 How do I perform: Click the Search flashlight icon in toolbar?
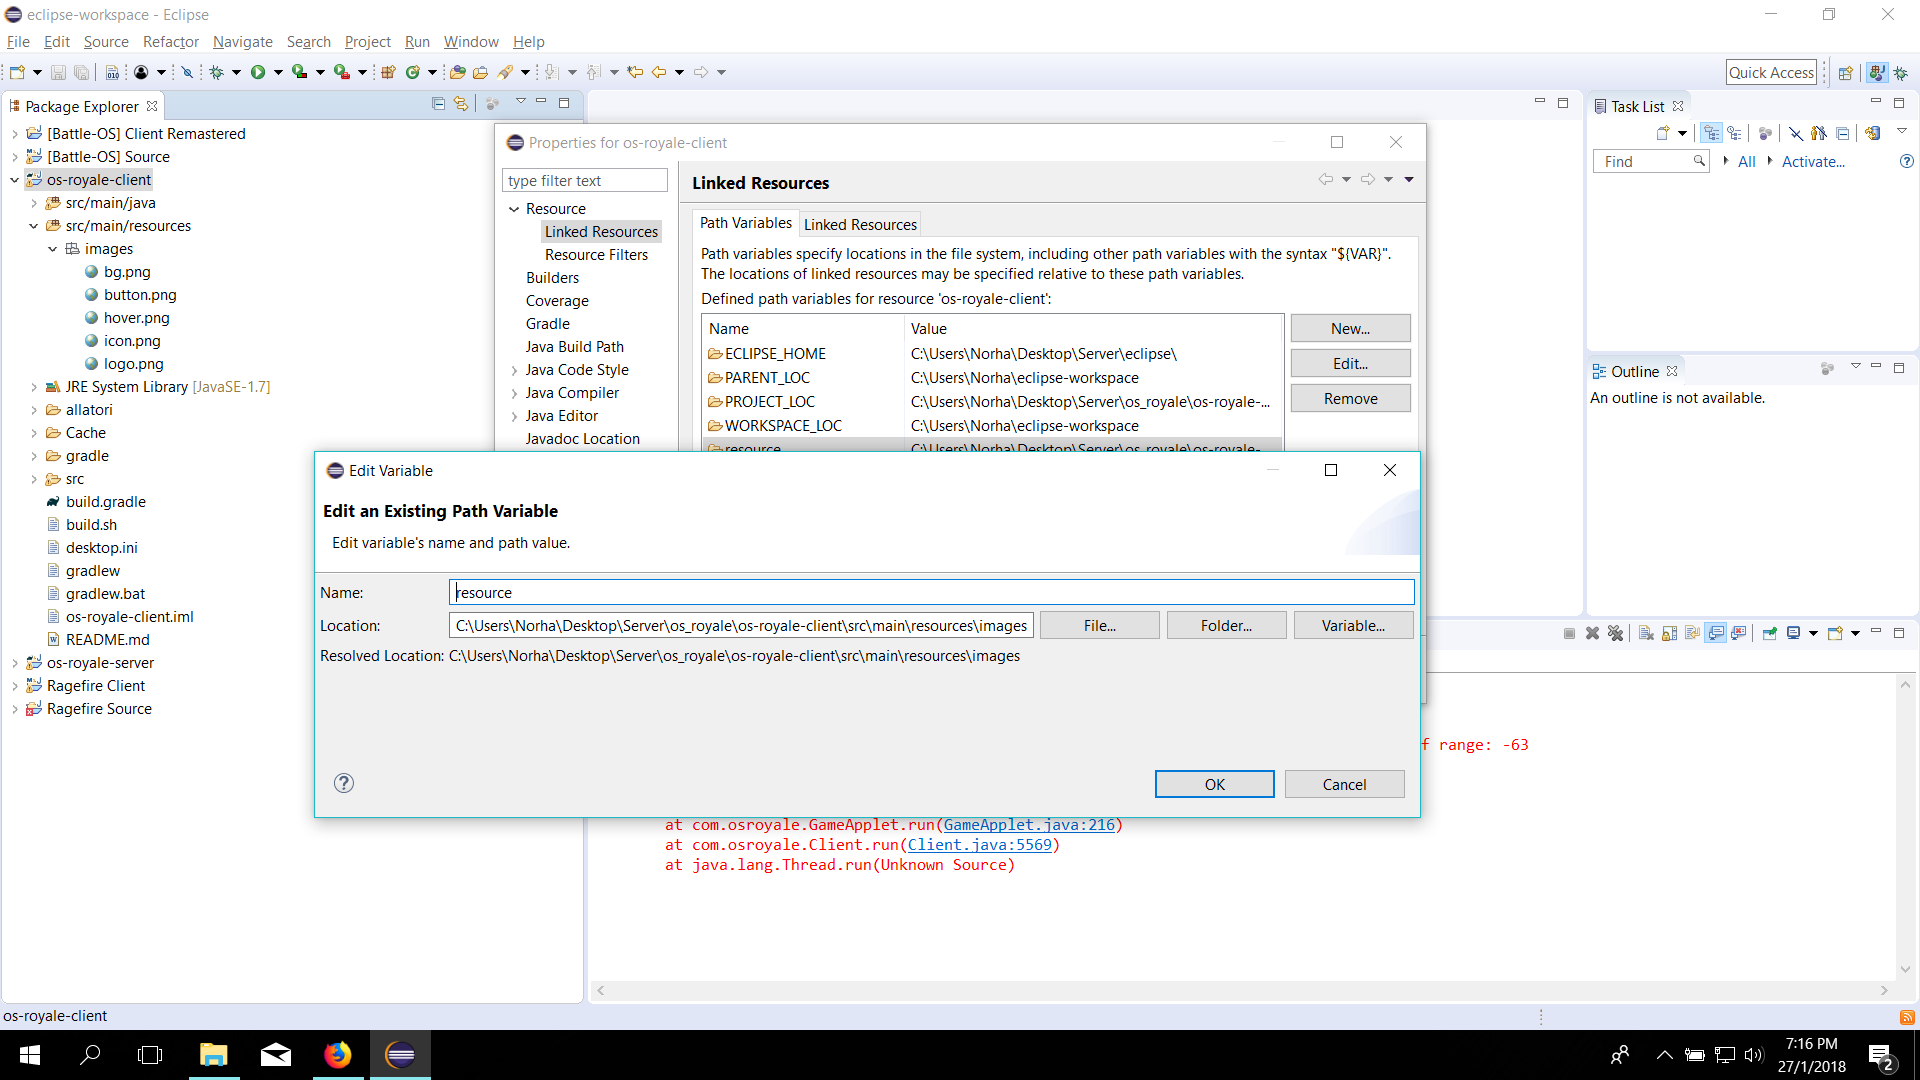(x=505, y=72)
